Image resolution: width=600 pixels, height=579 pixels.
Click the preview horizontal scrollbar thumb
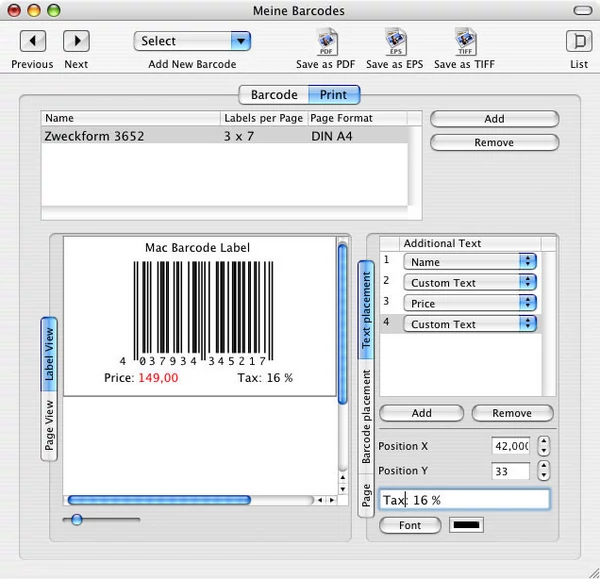pyautogui.click(x=159, y=500)
